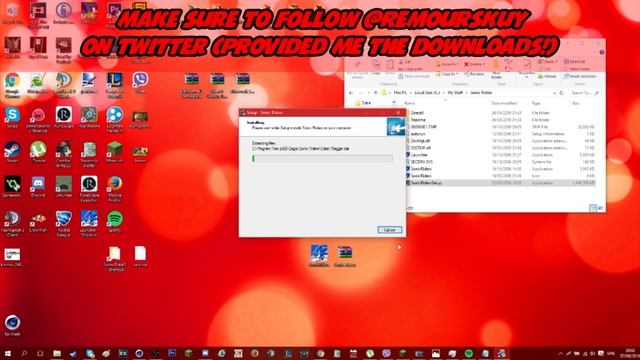Image resolution: width=640 pixels, height=360 pixels.
Task: Open Task View on the taskbar
Action: click(x=40, y=353)
